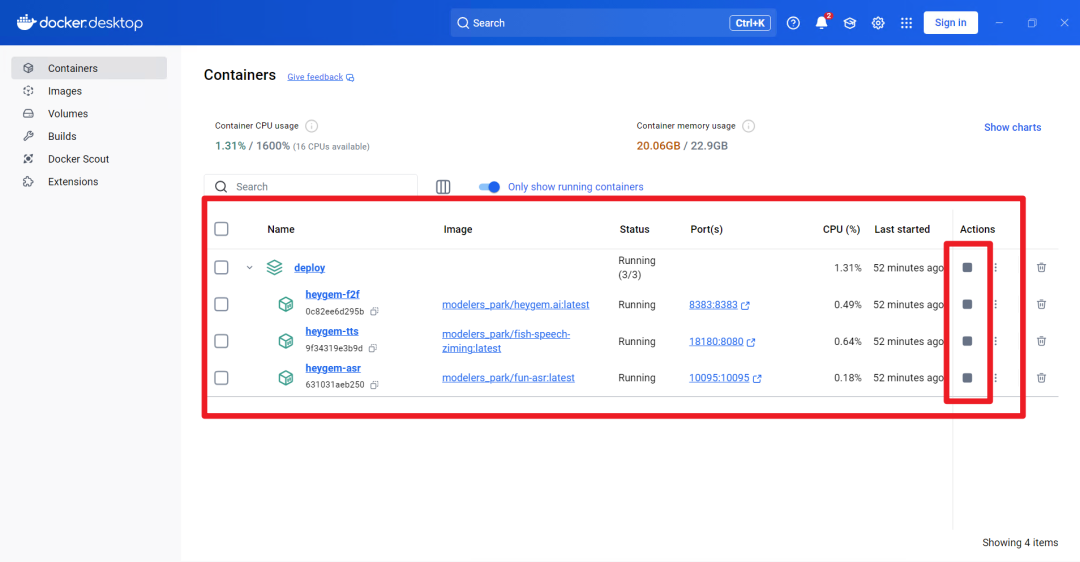Delete heygem-f2f container with trash icon
The height and width of the screenshot is (562, 1080).
tap(1041, 304)
